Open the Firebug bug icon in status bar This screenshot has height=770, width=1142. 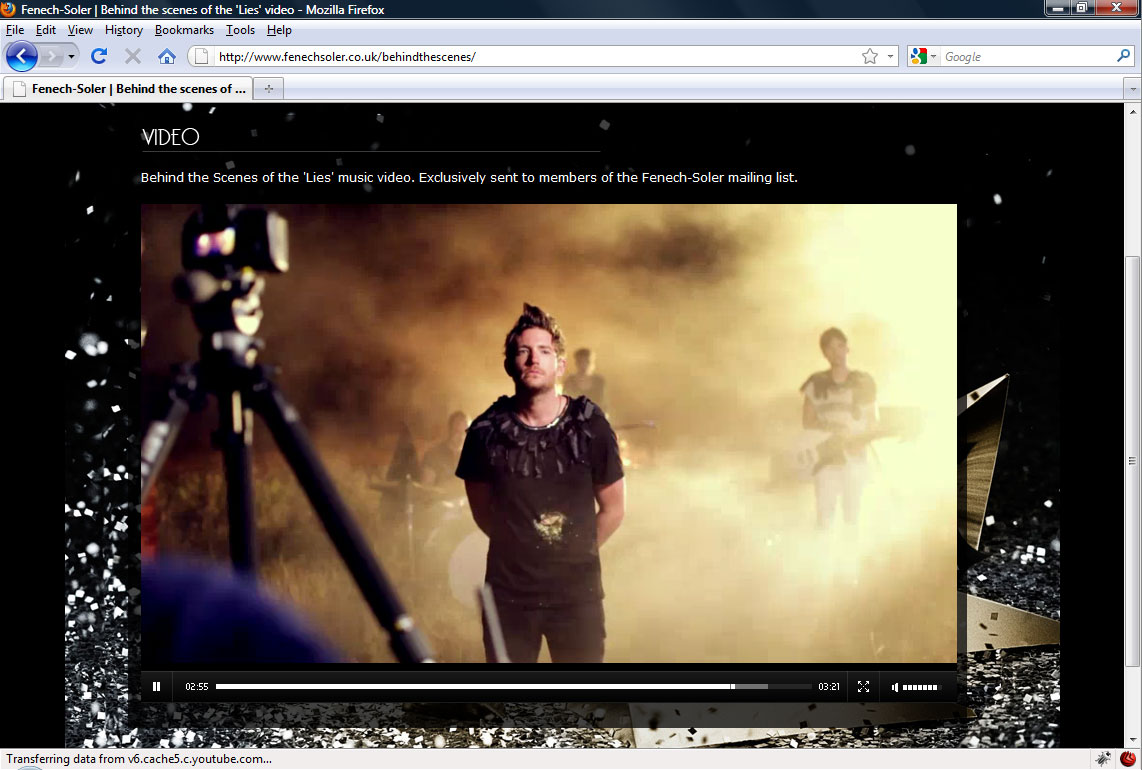[1104, 758]
